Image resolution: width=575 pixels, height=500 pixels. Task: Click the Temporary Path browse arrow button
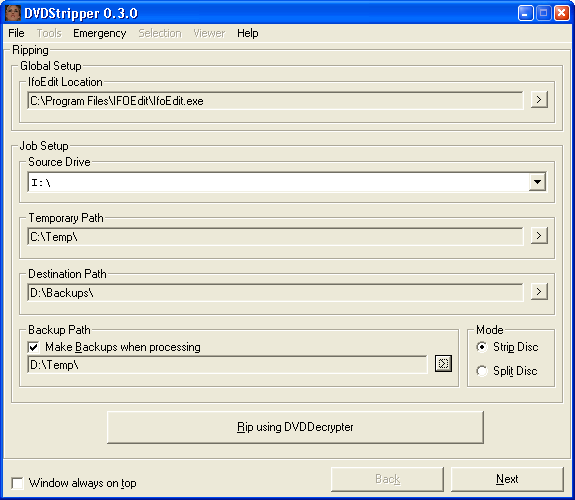[539, 236]
